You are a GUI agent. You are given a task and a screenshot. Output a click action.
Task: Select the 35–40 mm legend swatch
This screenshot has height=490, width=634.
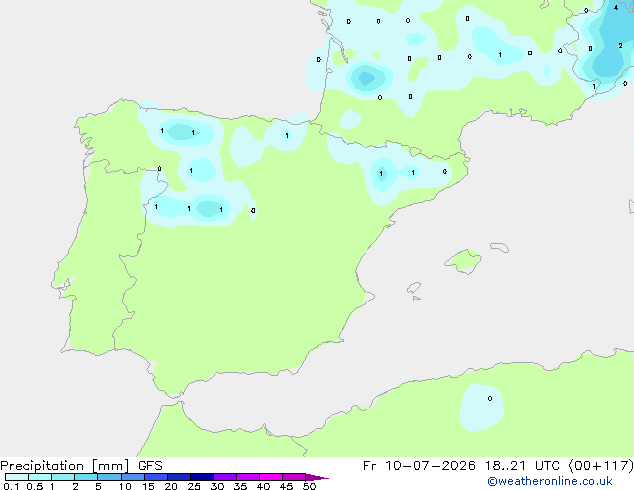[x=247, y=477]
